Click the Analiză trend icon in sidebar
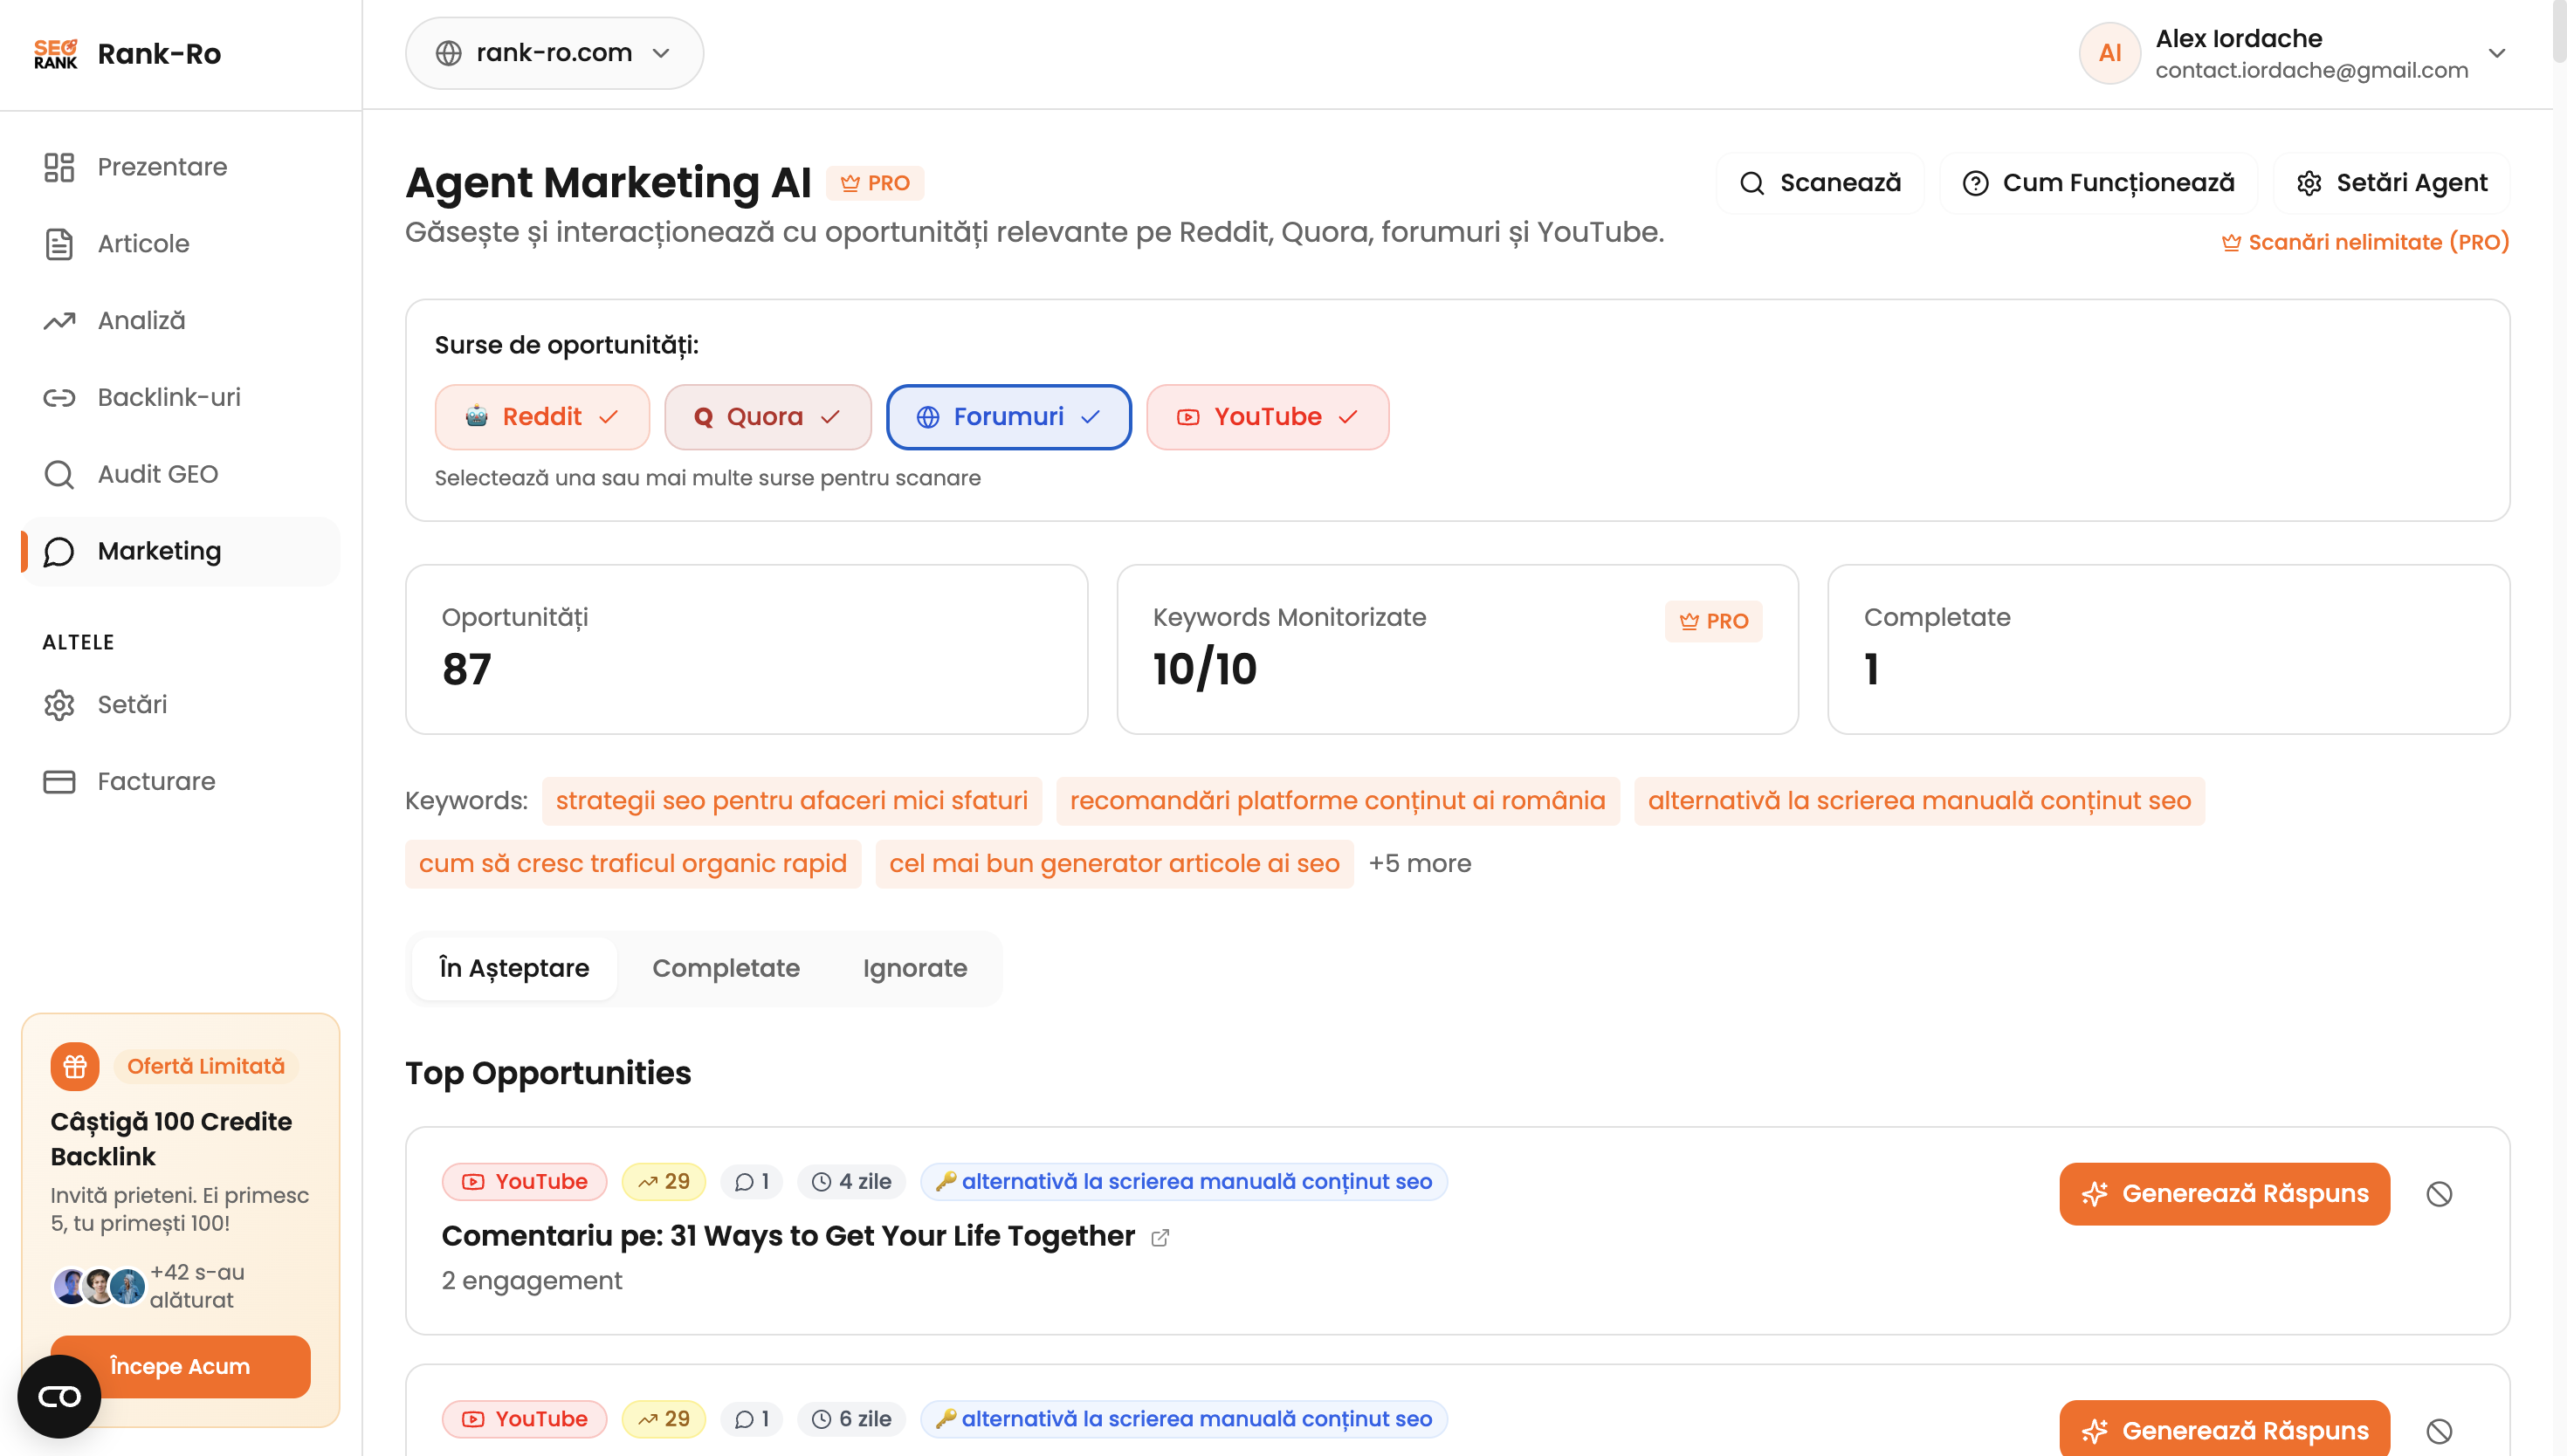 tap(59, 321)
